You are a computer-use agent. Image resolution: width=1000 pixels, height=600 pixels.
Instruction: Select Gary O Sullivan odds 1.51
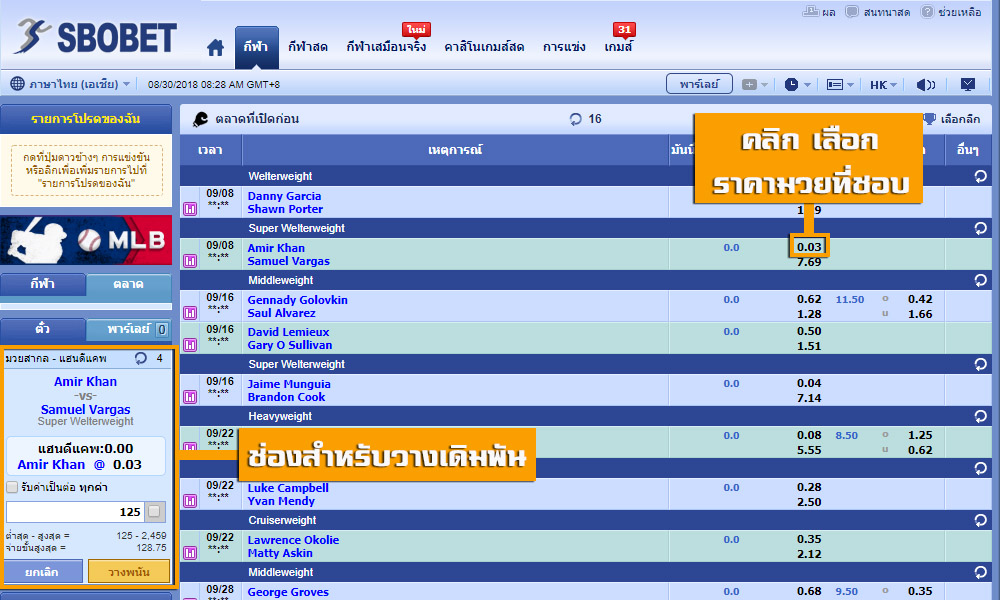809,346
